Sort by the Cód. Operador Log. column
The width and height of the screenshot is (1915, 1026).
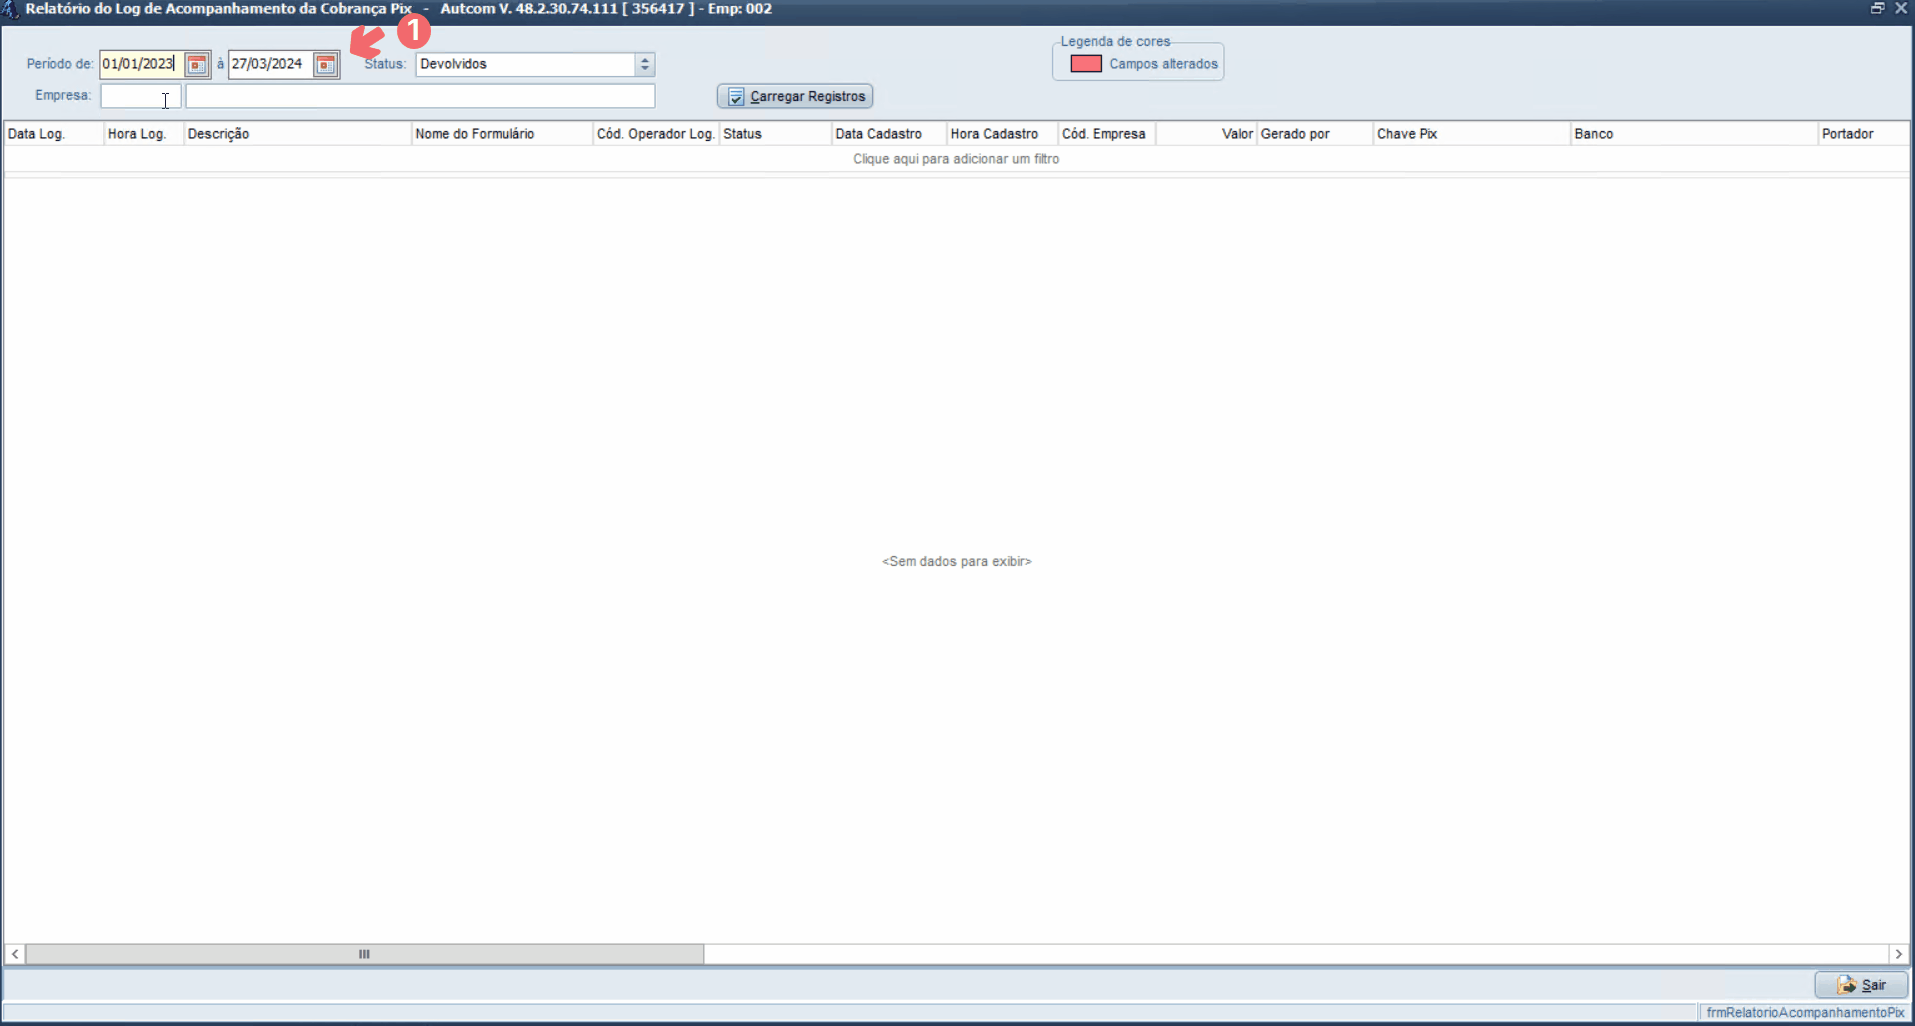point(656,134)
